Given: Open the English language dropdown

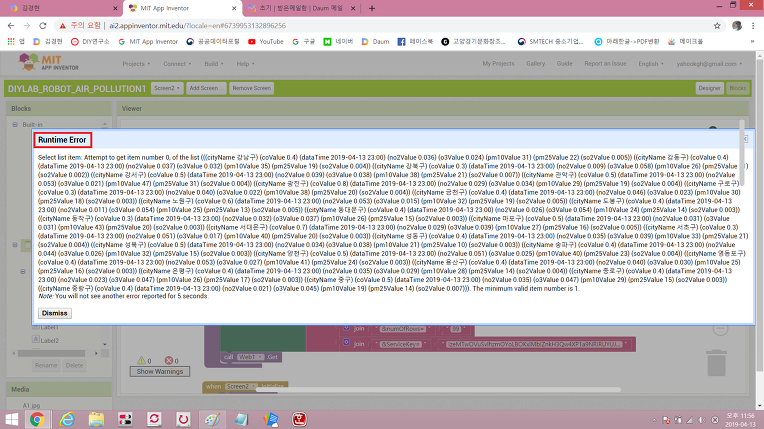Looking at the screenshot, I should (651, 64).
